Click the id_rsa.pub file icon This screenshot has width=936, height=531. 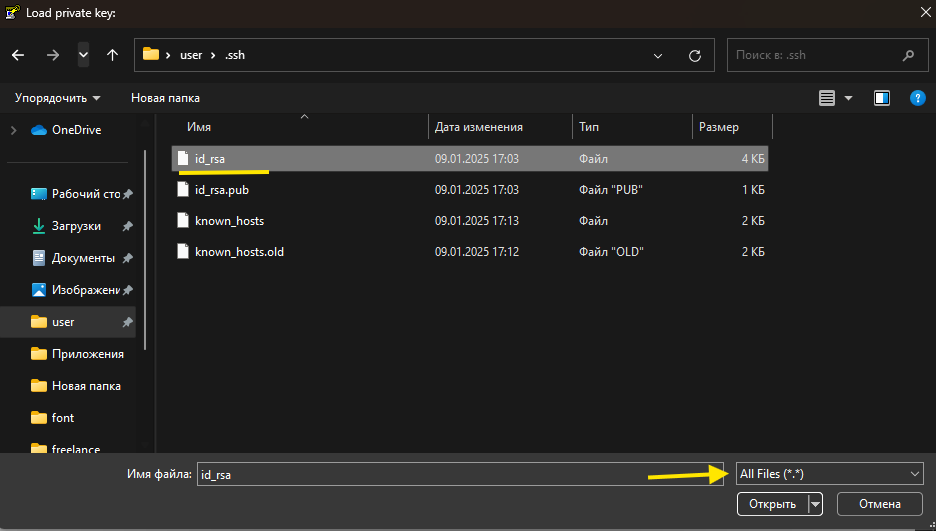pos(183,190)
